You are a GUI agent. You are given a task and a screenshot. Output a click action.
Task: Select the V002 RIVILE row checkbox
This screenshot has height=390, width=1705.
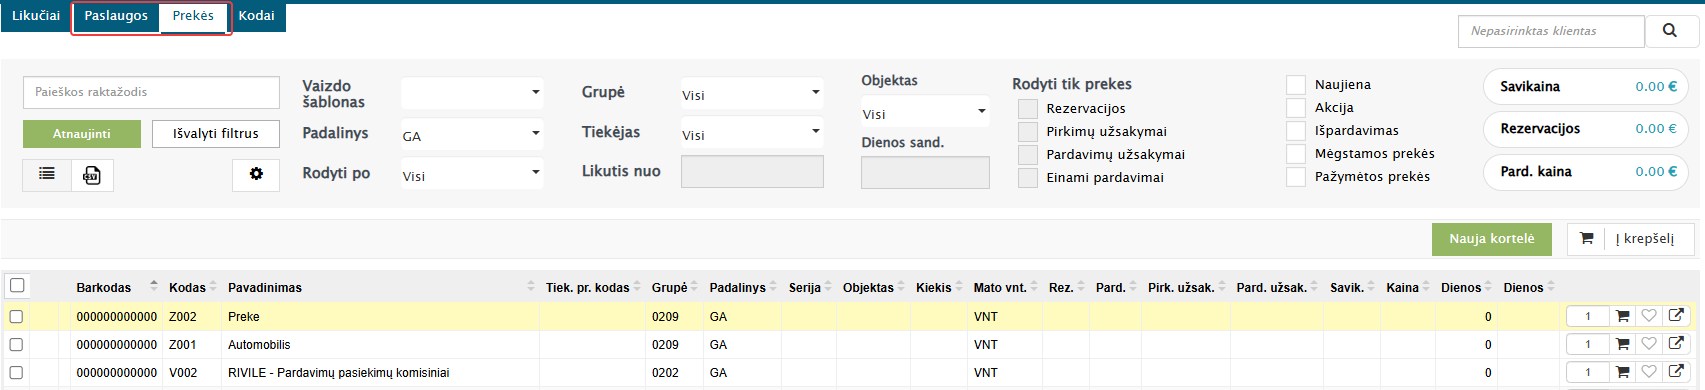(16, 372)
